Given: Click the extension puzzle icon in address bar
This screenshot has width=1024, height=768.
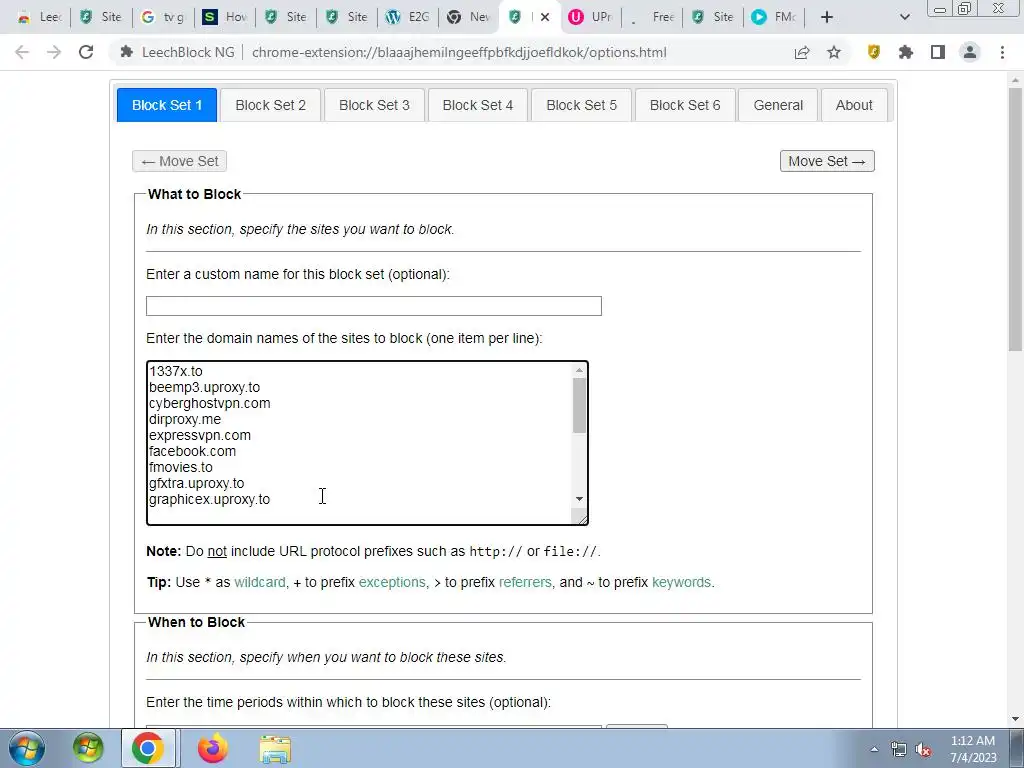Looking at the screenshot, I should [127, 52].
